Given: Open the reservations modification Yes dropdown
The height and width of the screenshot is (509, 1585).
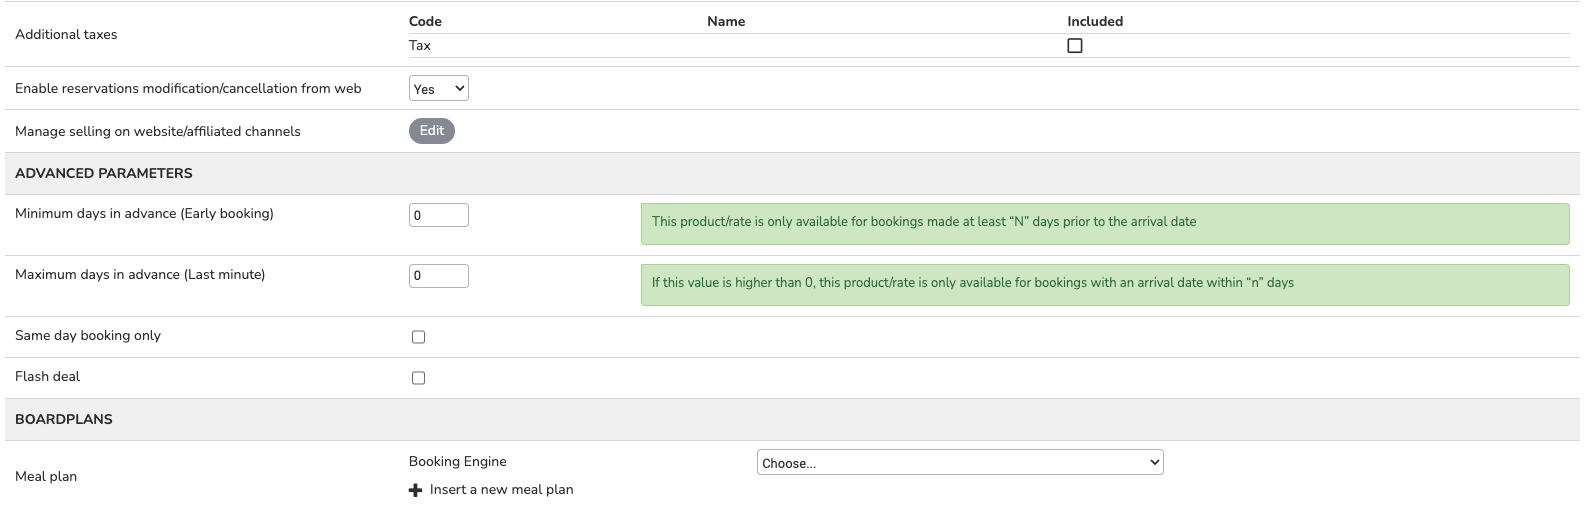Looking at the screenshot, I should pos(438,89).
